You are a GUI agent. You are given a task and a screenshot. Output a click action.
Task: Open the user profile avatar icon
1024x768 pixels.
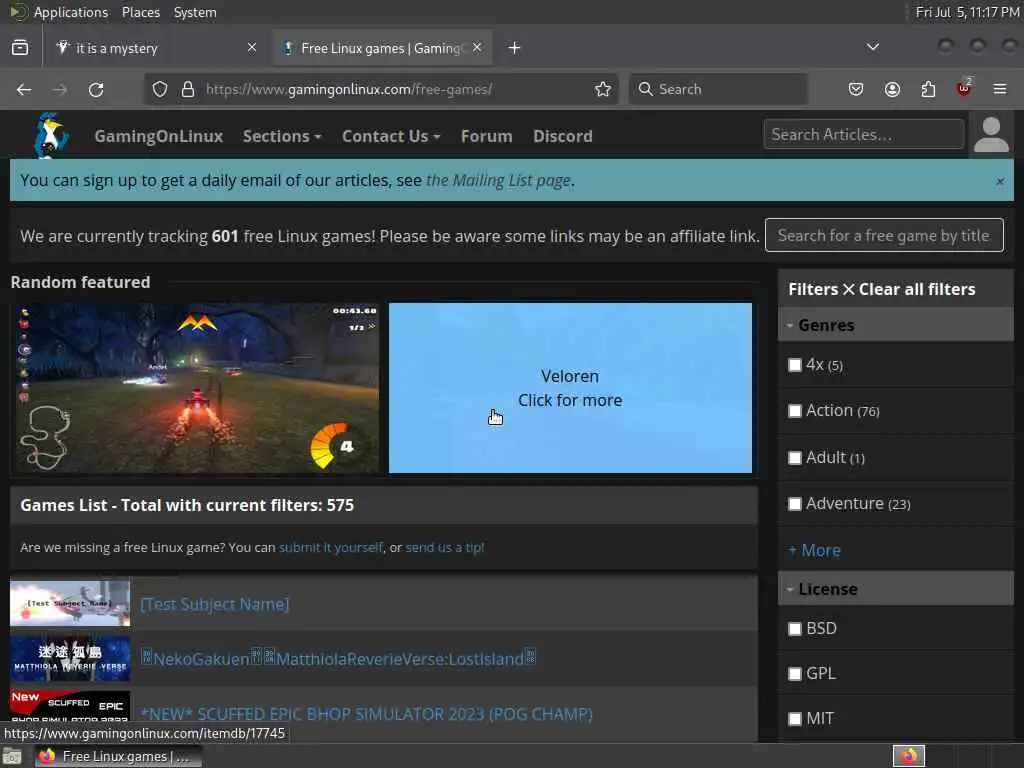[x=991, y=135]
